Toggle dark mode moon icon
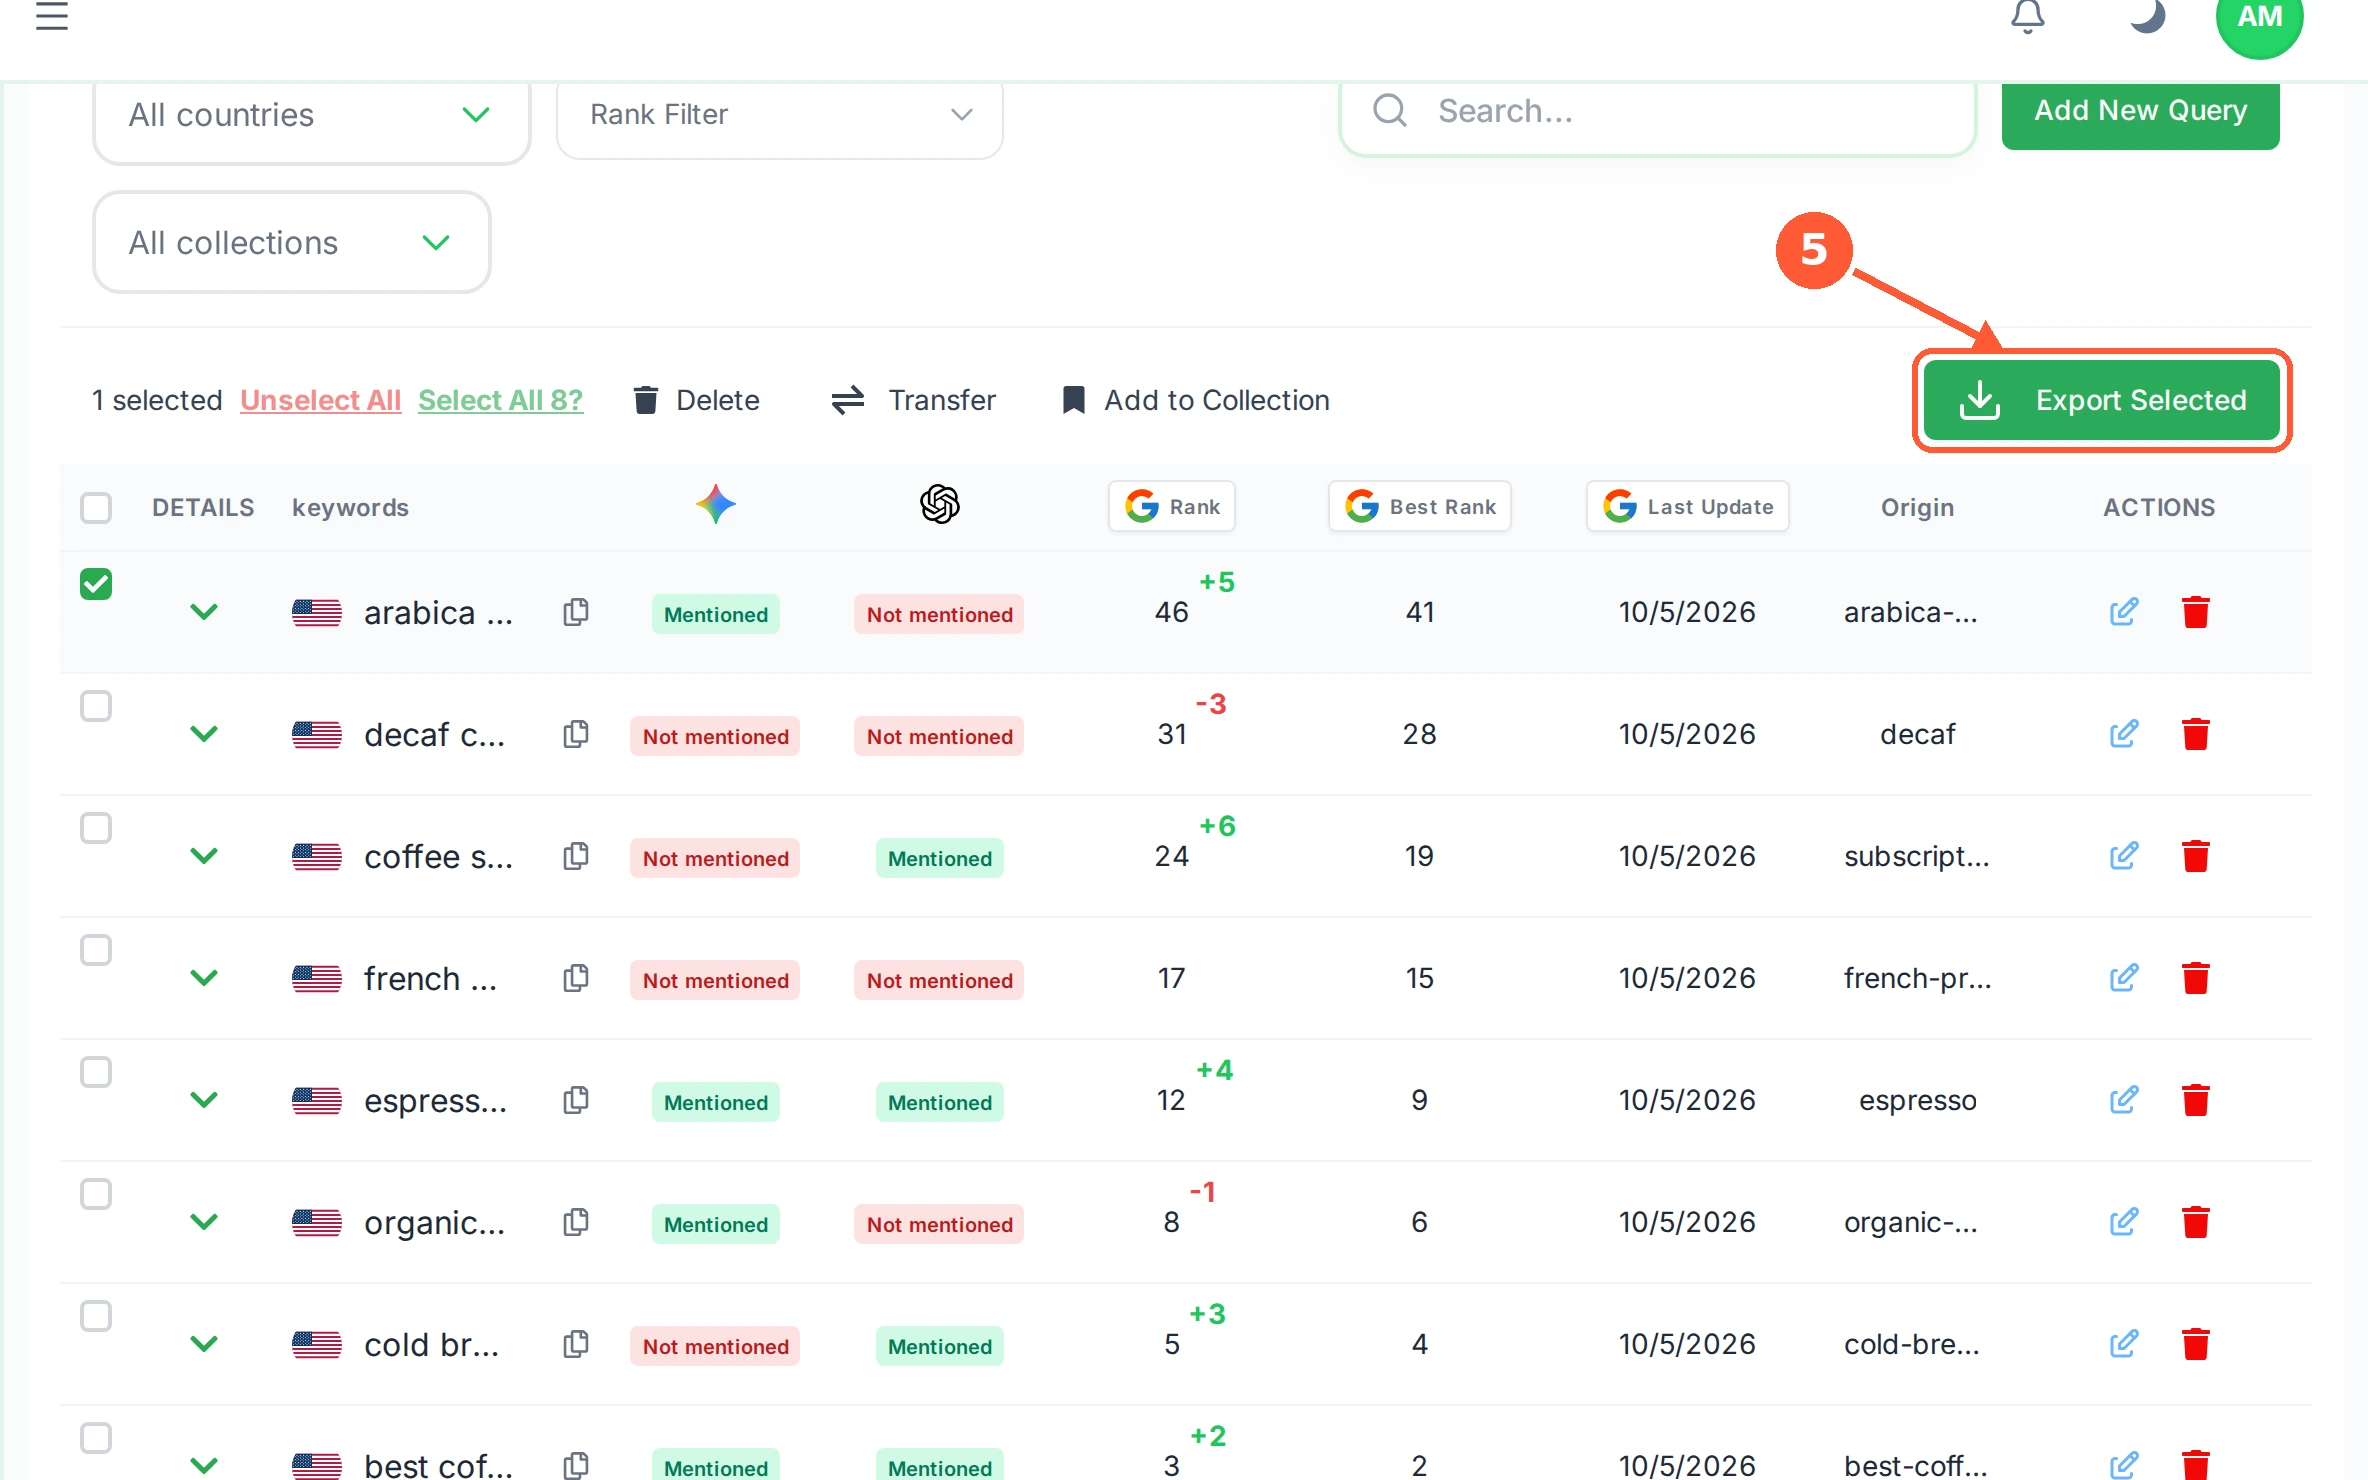 click(x=2146, y=16)
